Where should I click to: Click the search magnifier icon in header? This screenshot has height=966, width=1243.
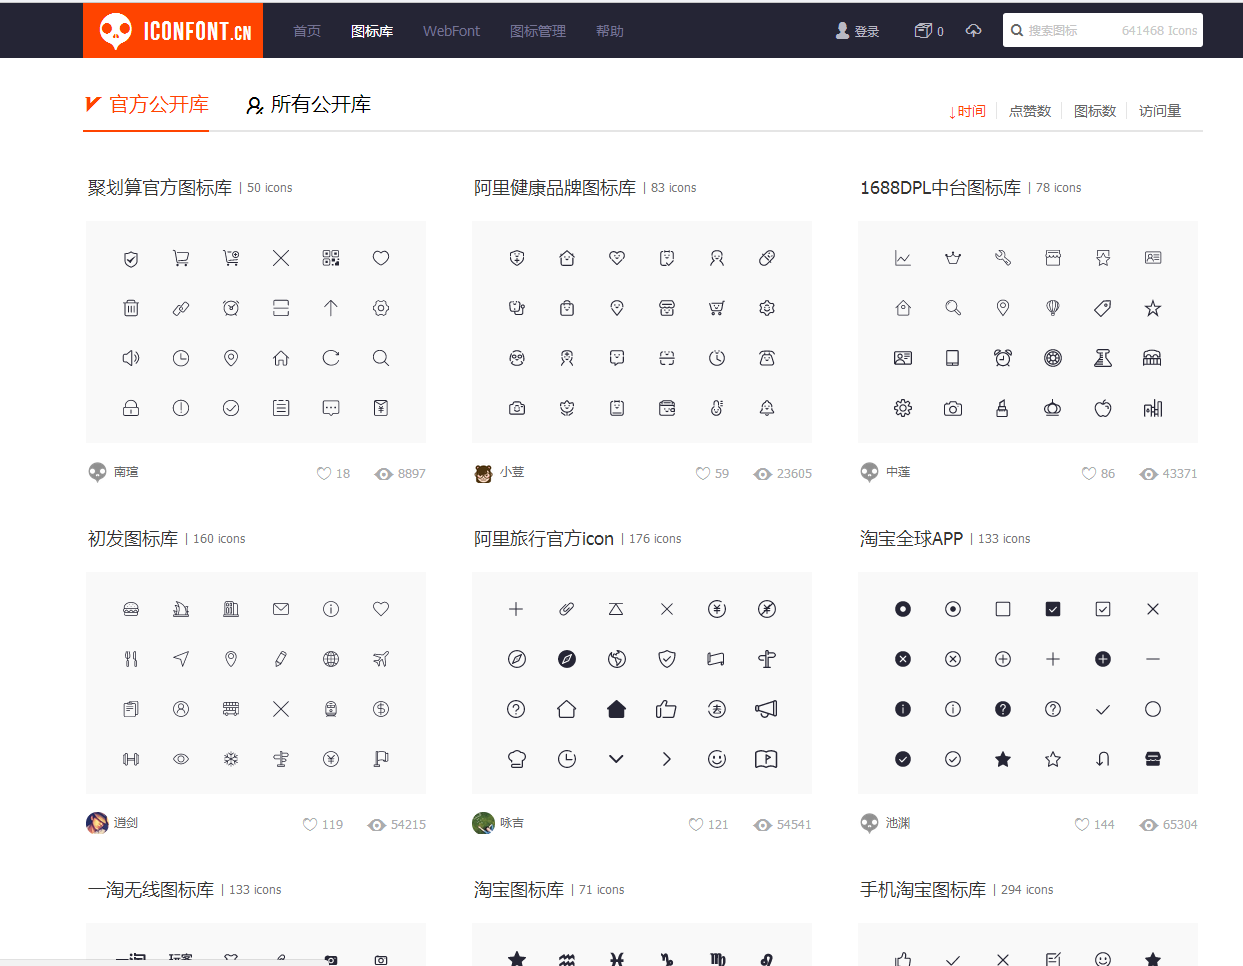pos(1017,31)
